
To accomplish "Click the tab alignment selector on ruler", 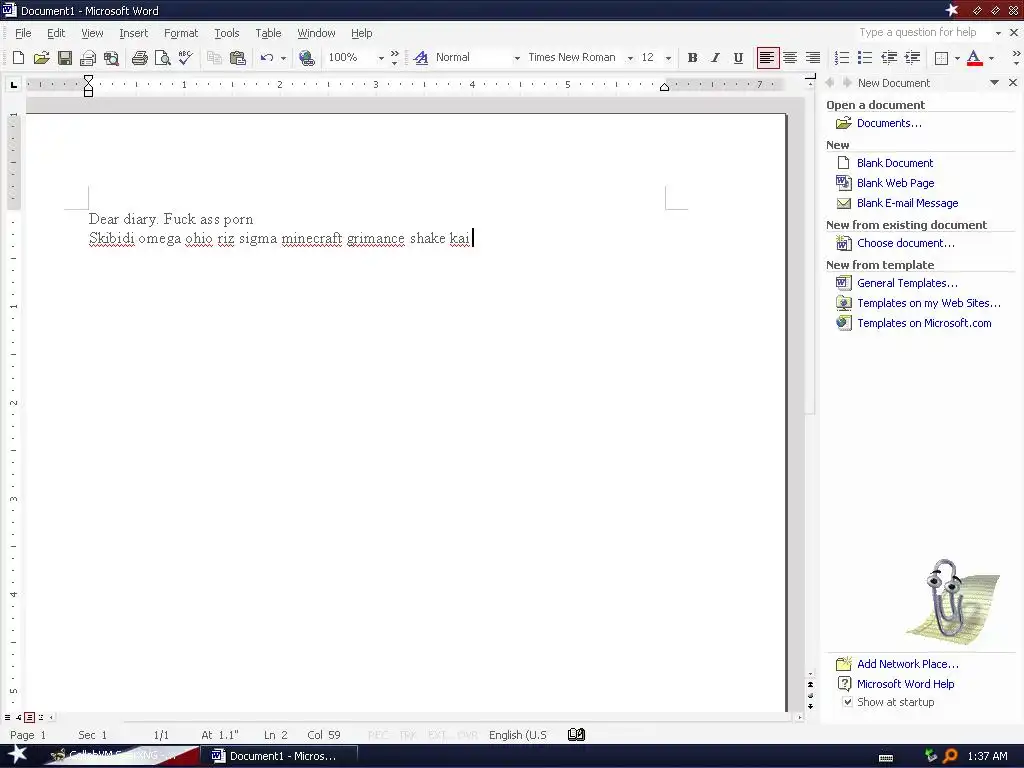I will click(x=14, y=84).
